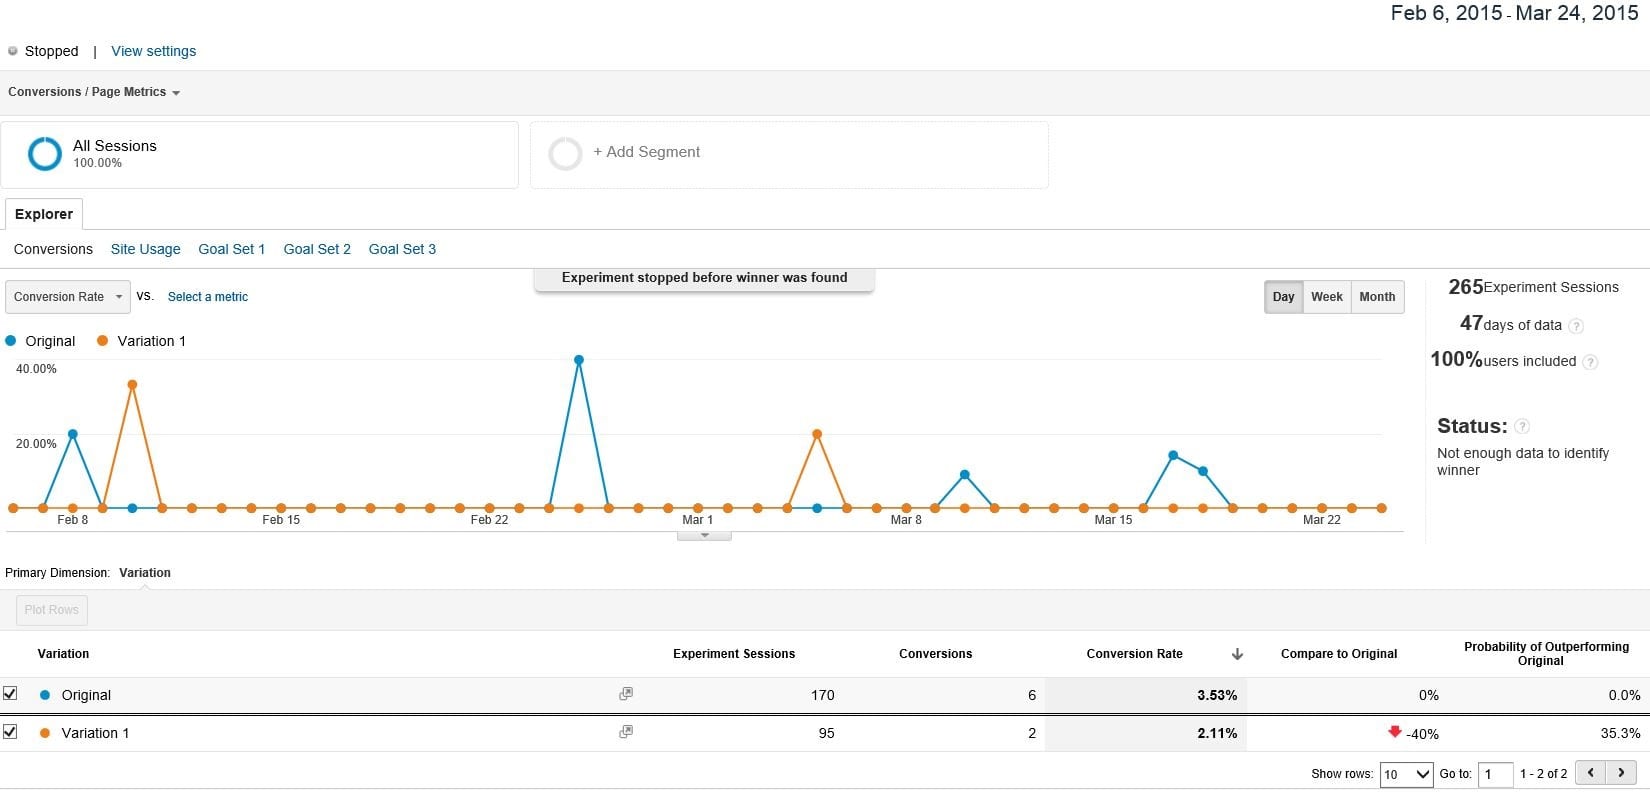Open the View settings link
Image resolution: width=1650 pixels, height=798 pixels.
(153, 51)
